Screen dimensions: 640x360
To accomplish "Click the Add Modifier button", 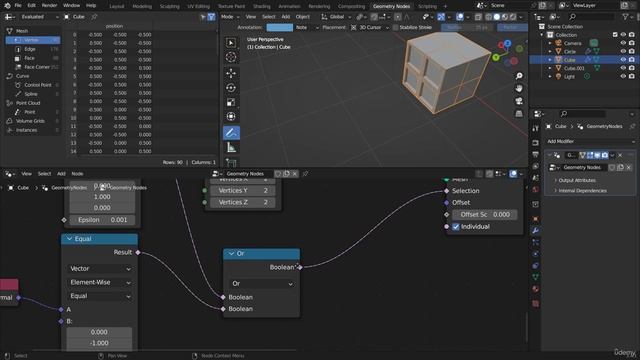I will click(590, 141).
